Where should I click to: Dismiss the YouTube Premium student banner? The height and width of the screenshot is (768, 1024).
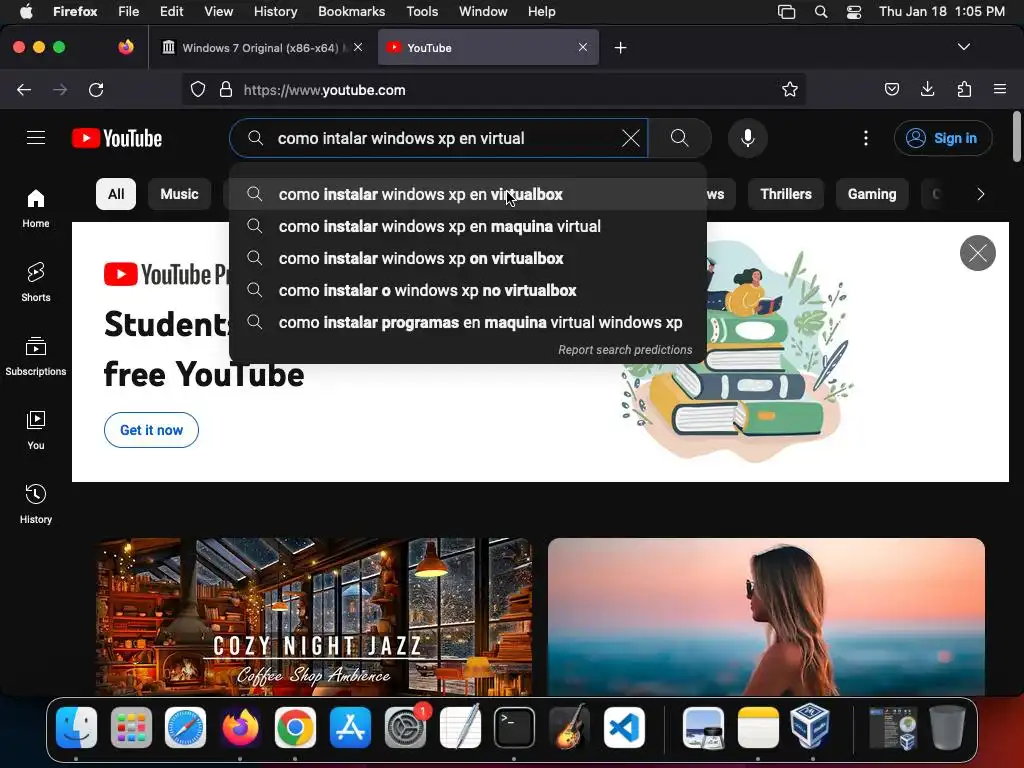(978, 253)
